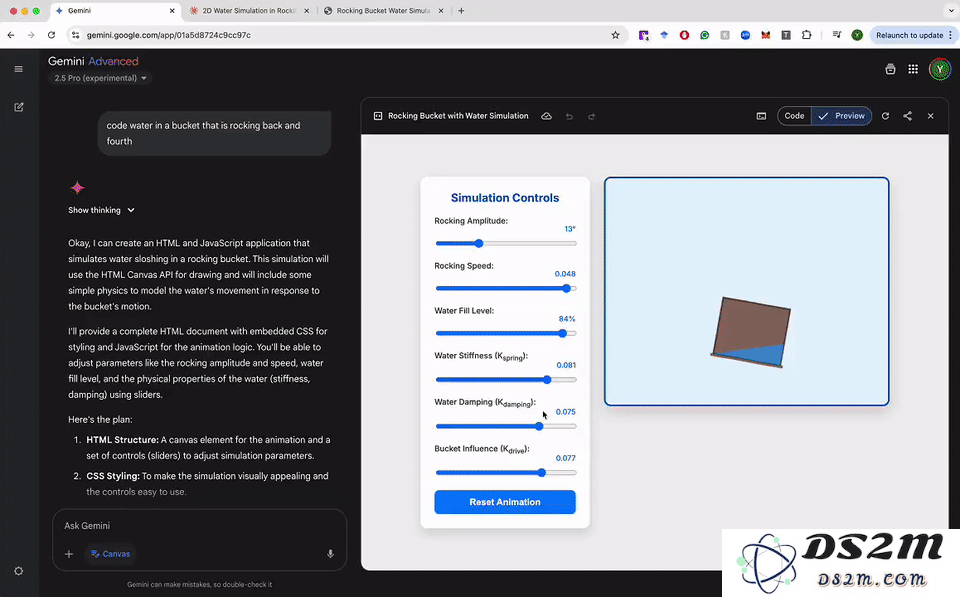The height and width of the screenshot is (597, 960).
Task: Bookmark this page with star icon
Action: (615, 35)
